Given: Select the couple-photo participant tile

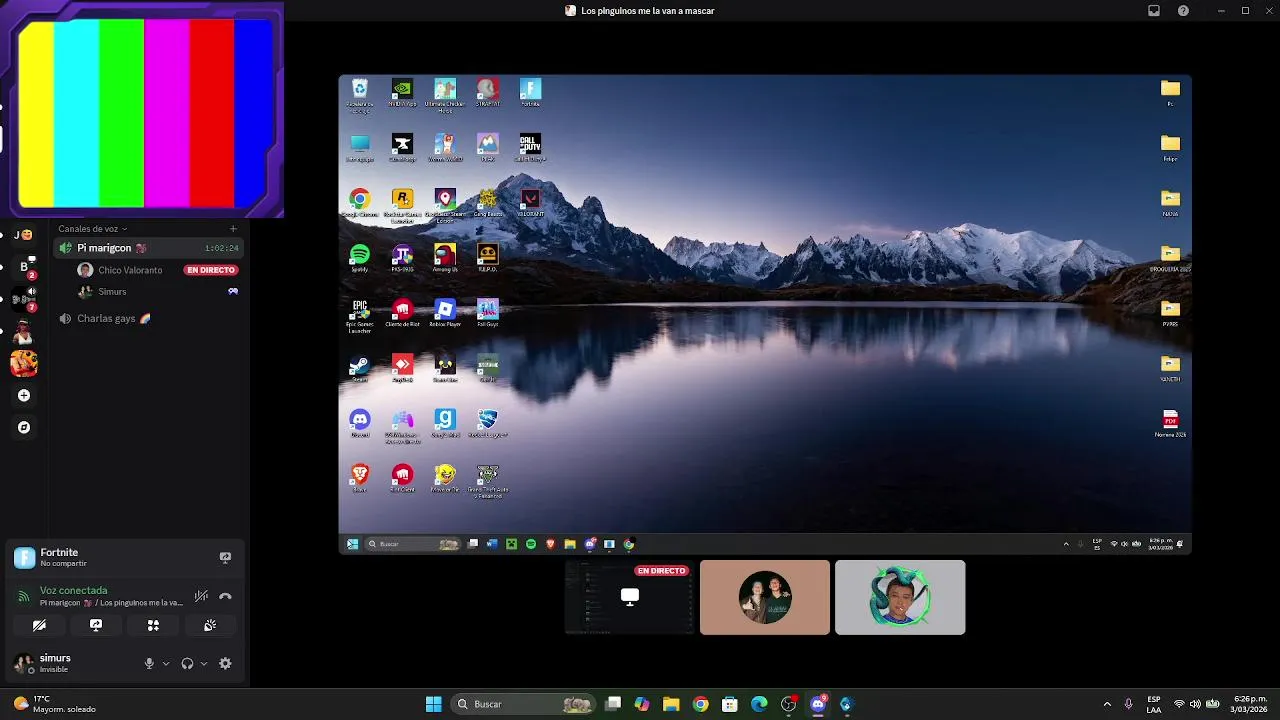Looking at the screenshot, I should (x=765, y=597).
